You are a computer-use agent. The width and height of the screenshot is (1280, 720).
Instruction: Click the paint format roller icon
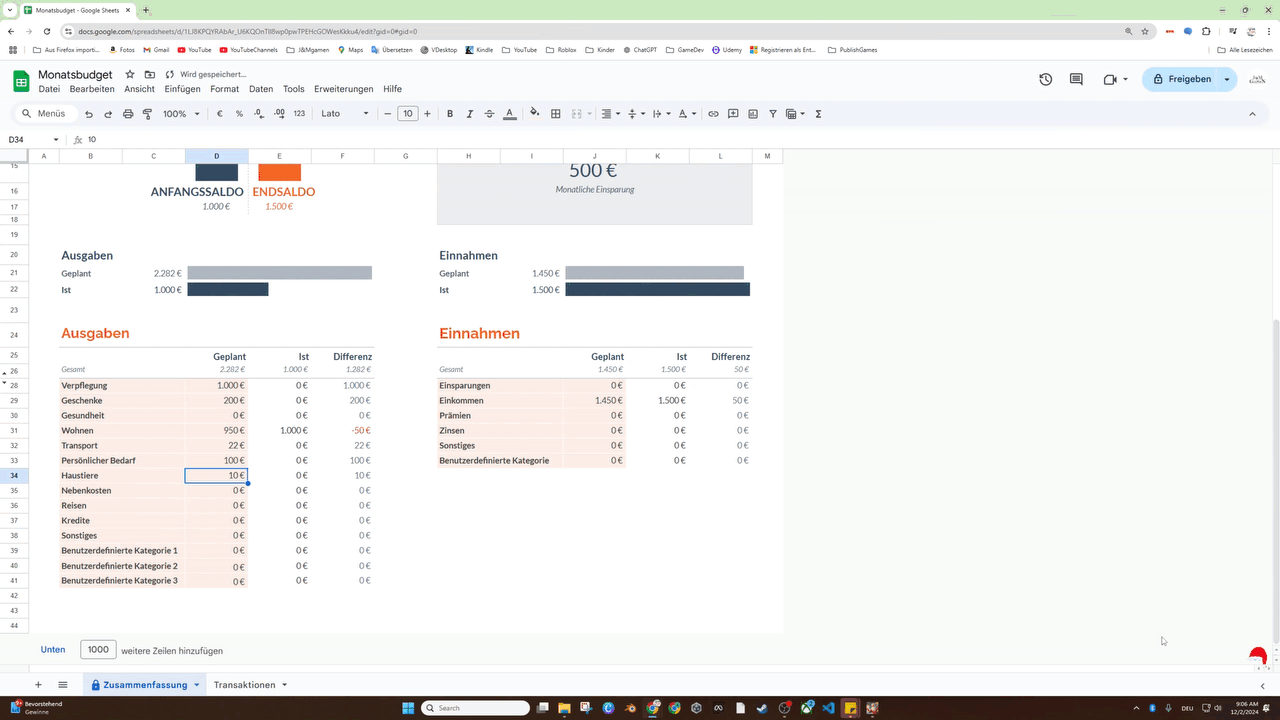(147, 114)
